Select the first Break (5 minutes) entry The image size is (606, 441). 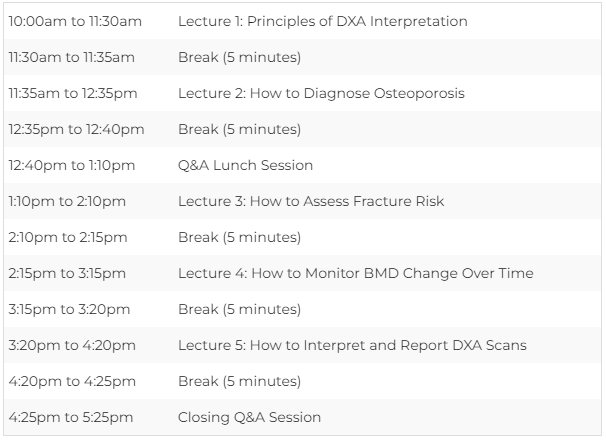(239, 57)
